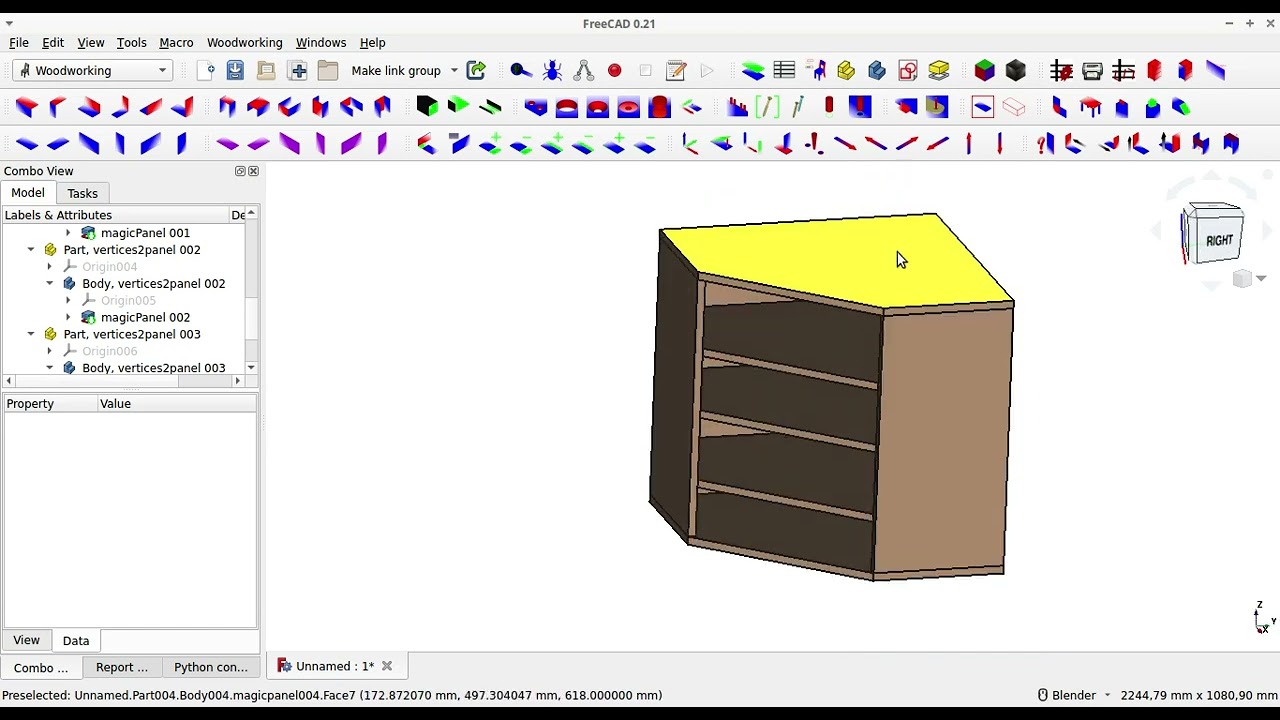The width and height of the screenshot is (1280, 720).
Task: Switch to the View property tab
Action: click(x=27, y=640)
